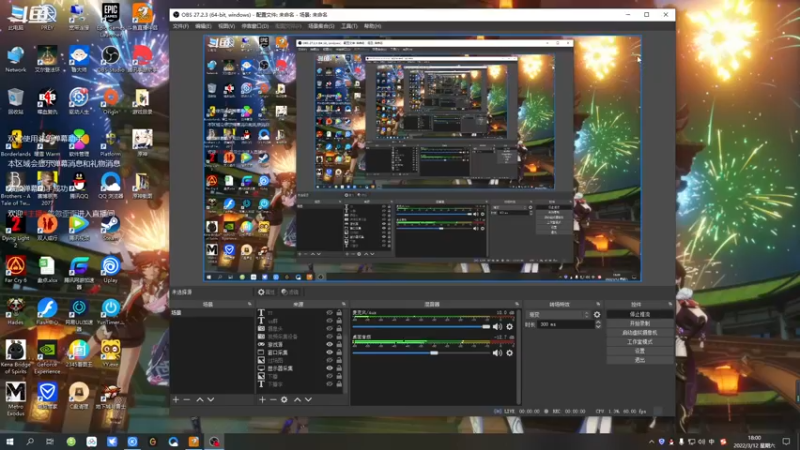
Task: Open taskbar search magnifier
Action: (30, 441)
